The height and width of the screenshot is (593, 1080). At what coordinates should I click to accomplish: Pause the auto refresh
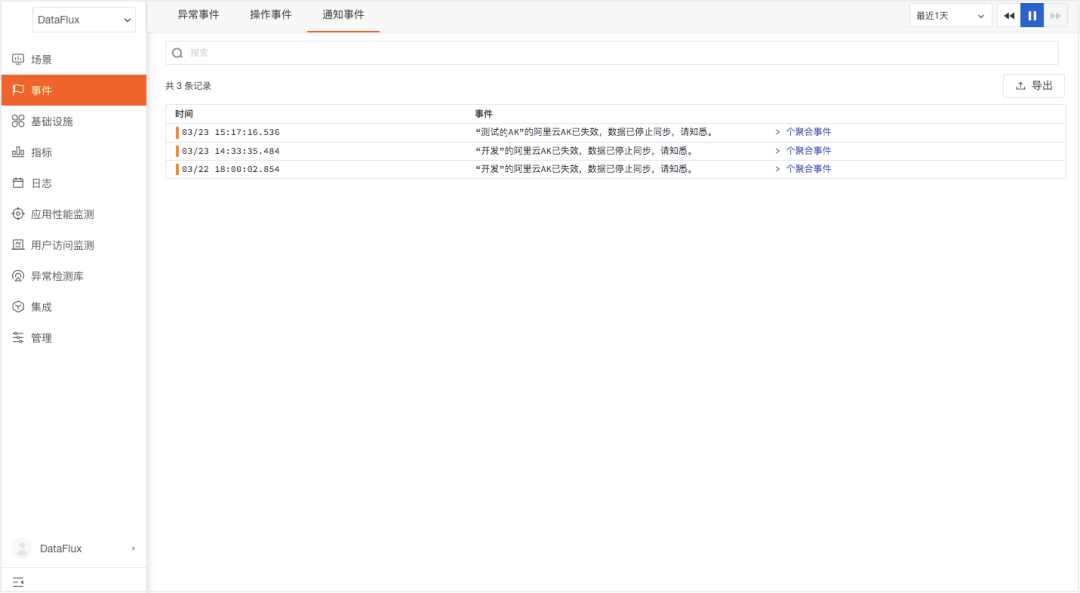point(1032,16)
